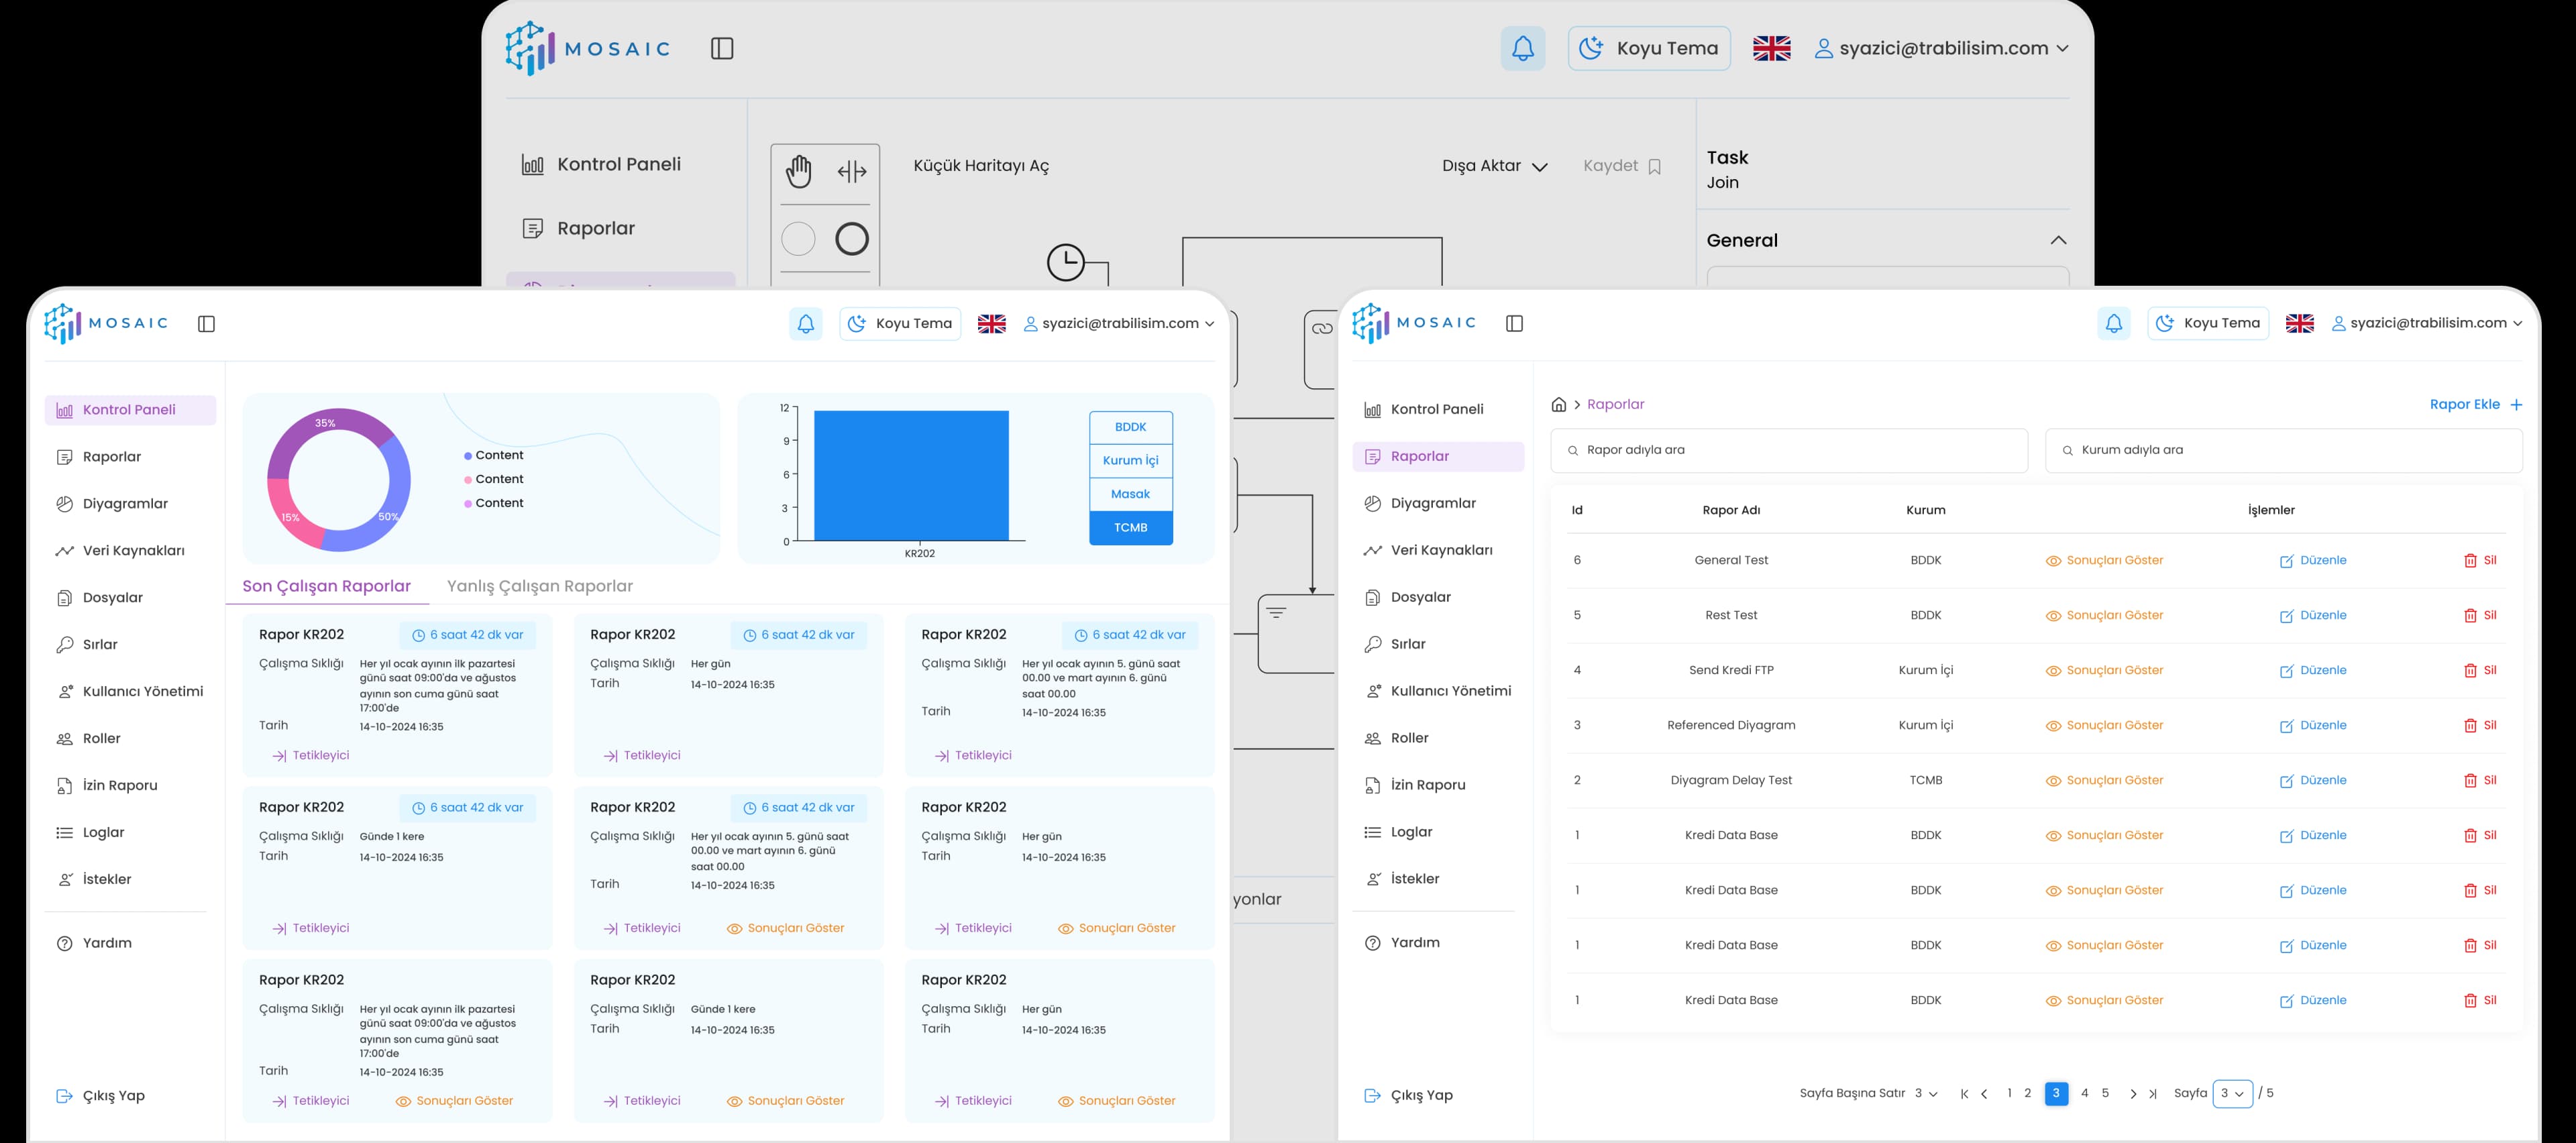Select the thick circle shape in diagram toolbox
Image resolution: width=2576 pixels, height=1143 pixels.
pyautogui.click(x=851, y=239)
